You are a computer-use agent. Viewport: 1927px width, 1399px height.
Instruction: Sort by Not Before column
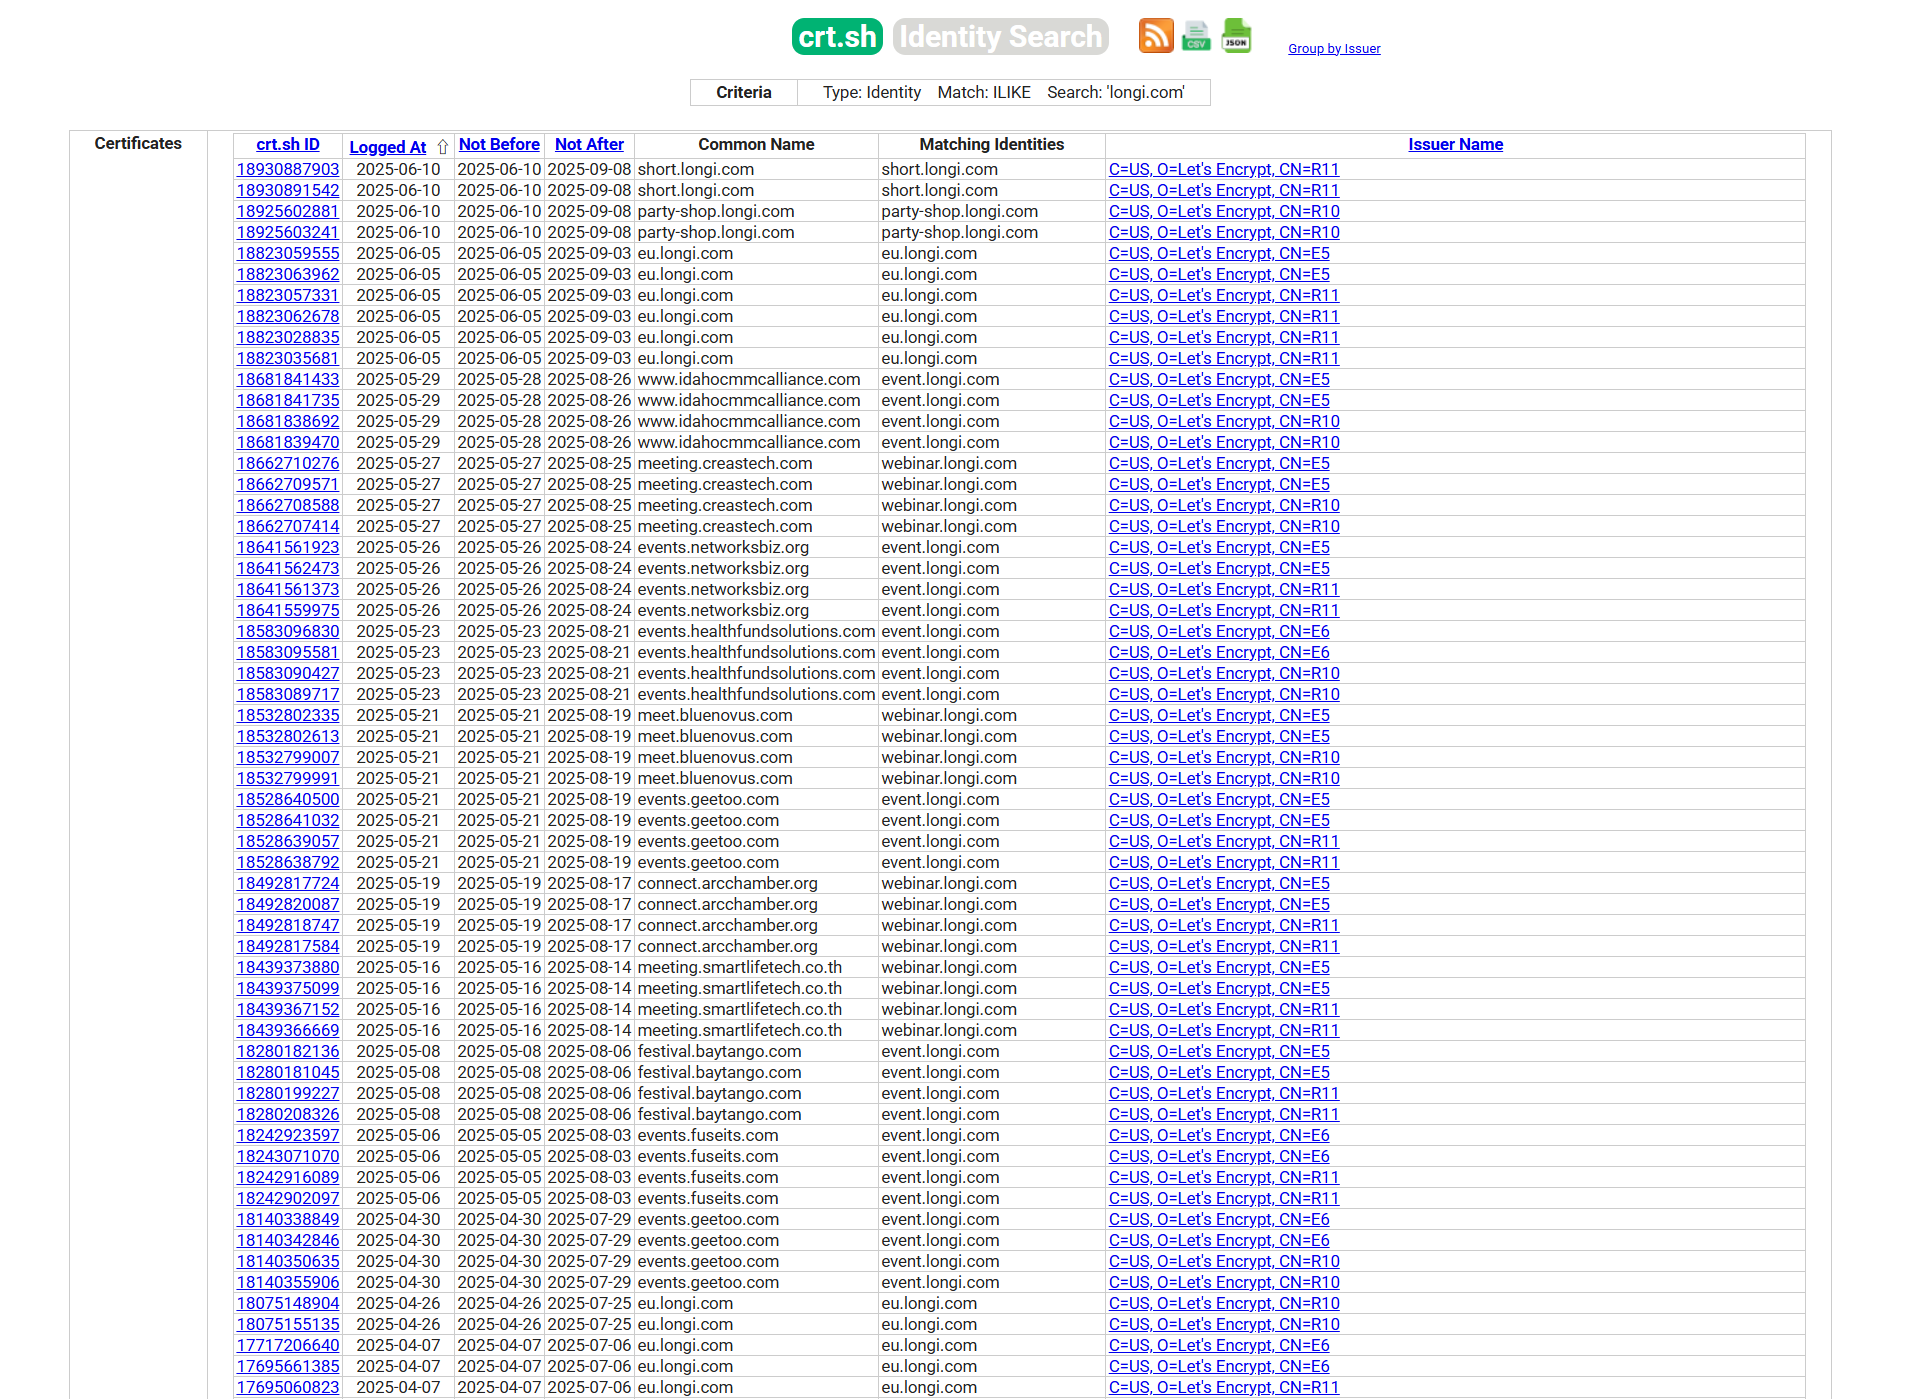[498, 144]
